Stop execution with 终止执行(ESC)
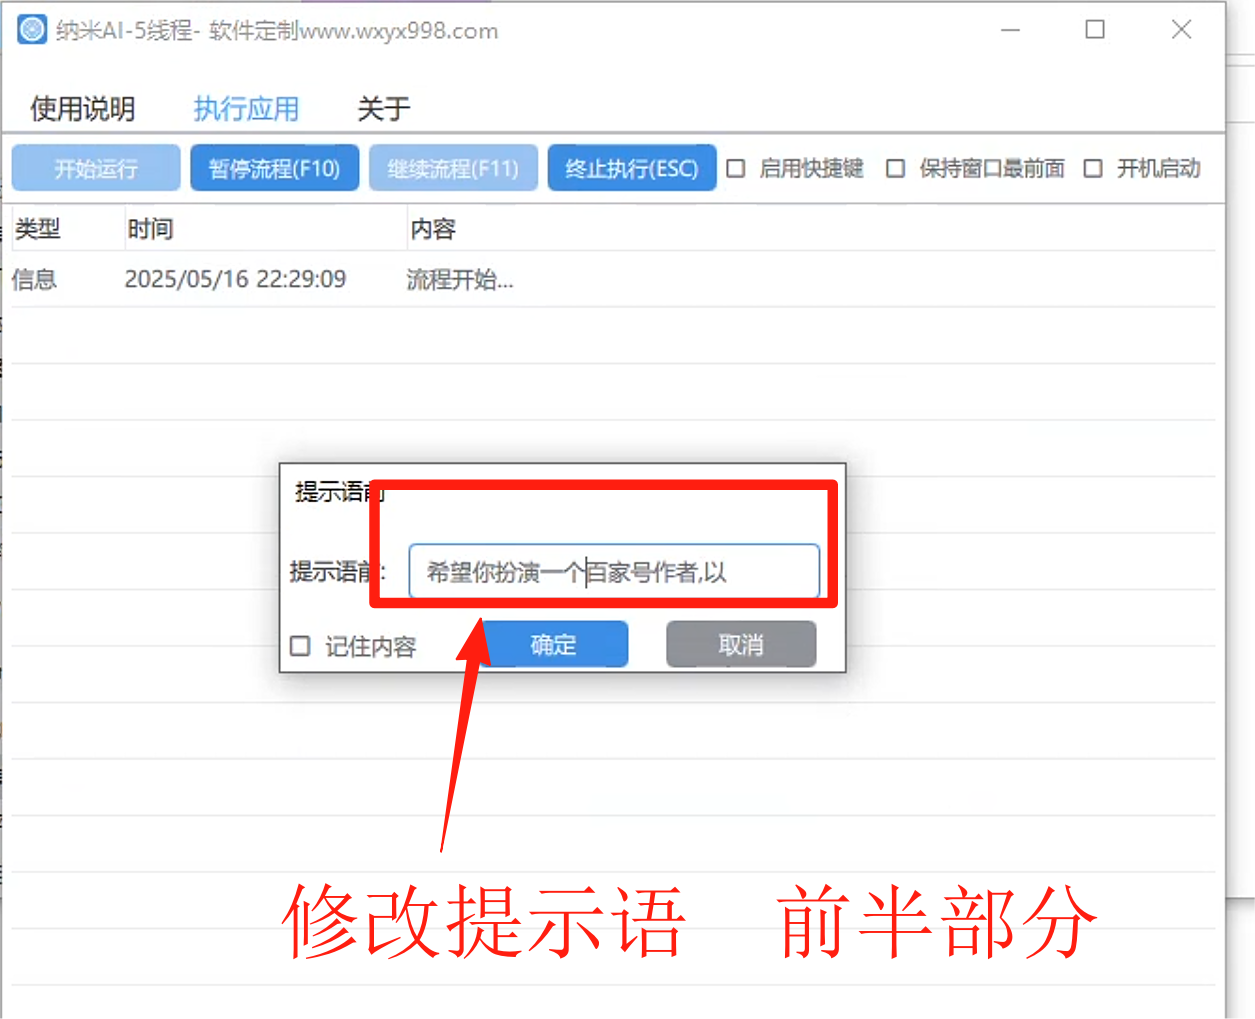This screenshot has height=1019, width=1255. point(632,168)
